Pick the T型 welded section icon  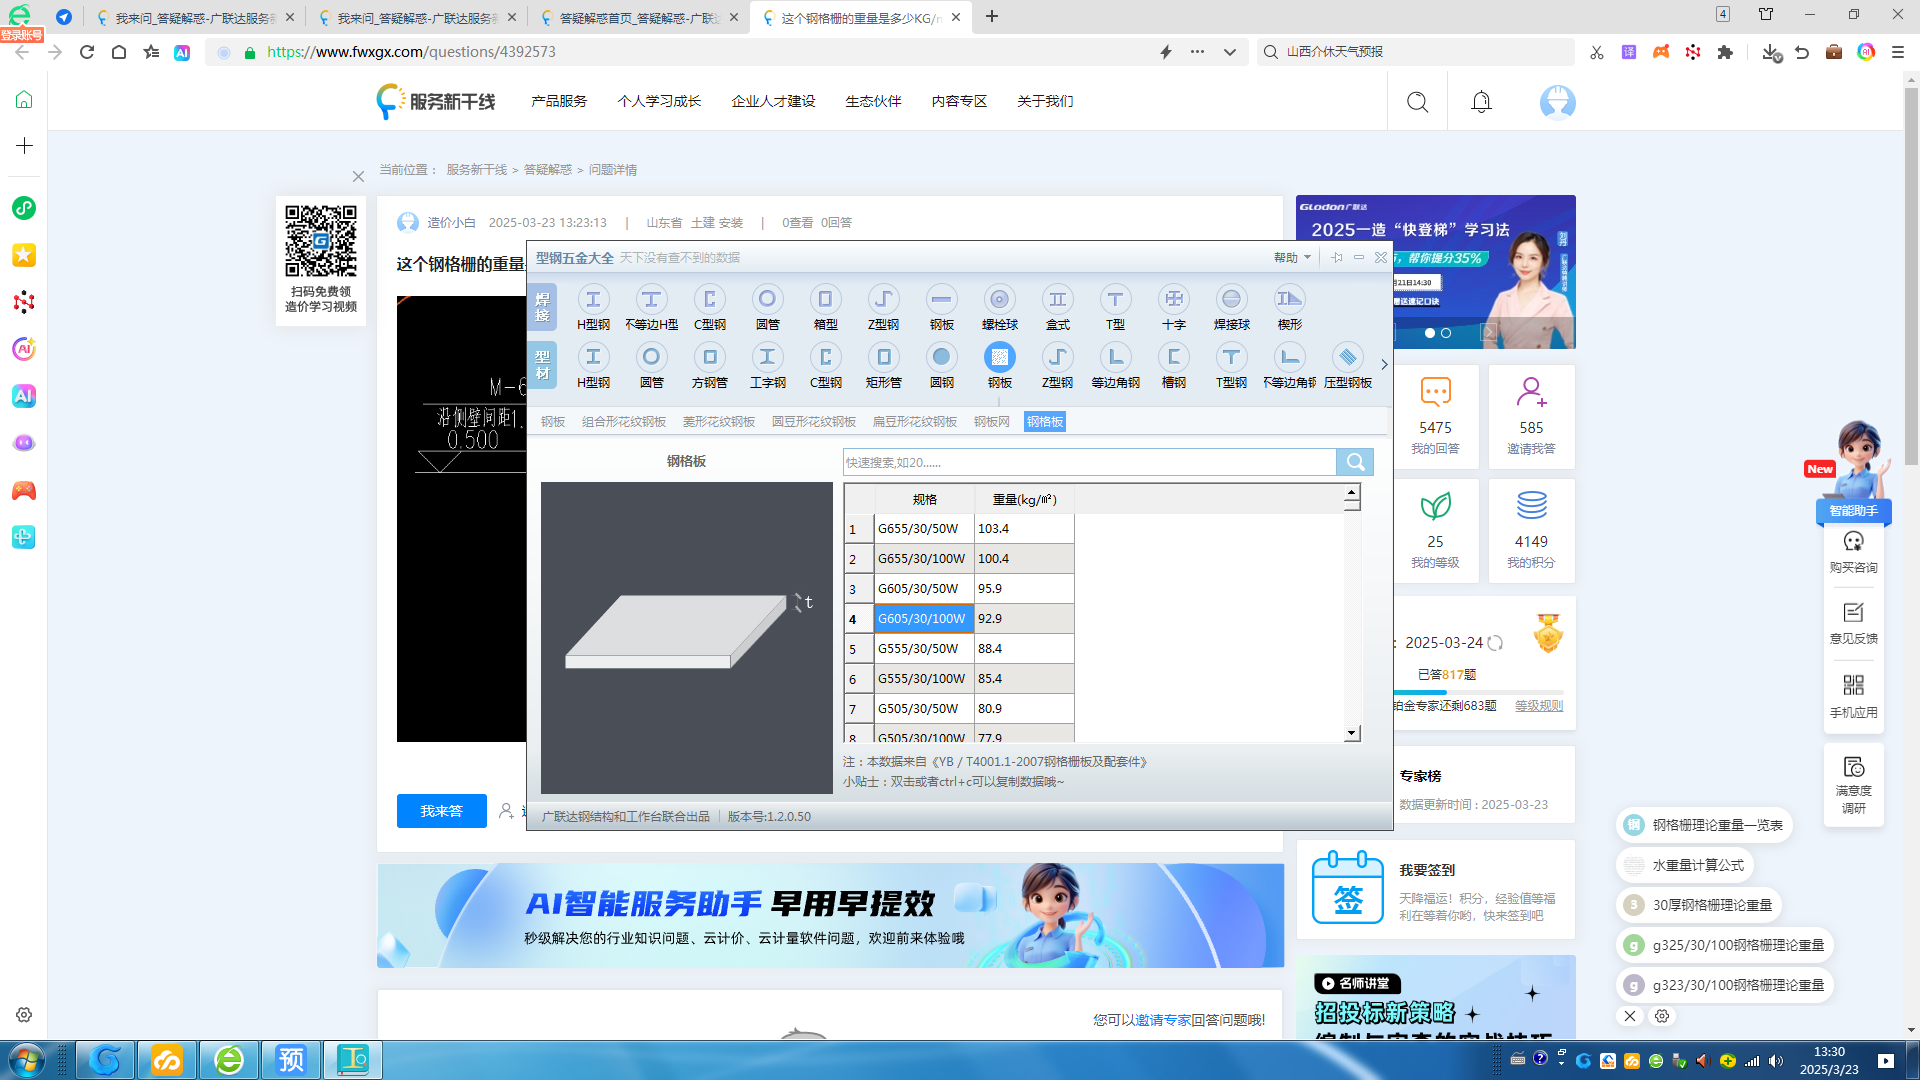1115,308
